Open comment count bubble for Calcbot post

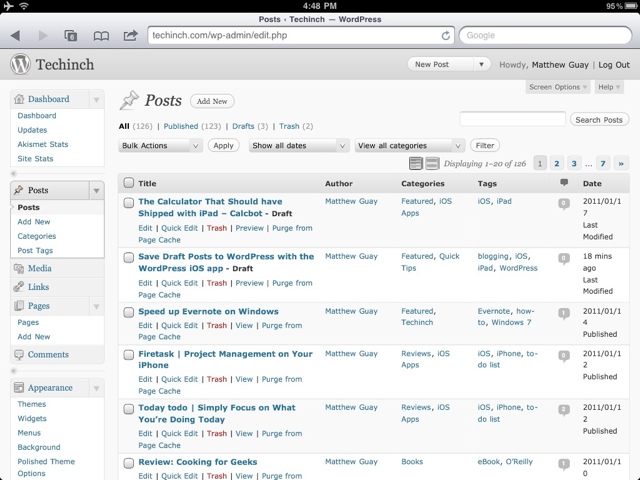pyautogui.click(x=564, y=203)
